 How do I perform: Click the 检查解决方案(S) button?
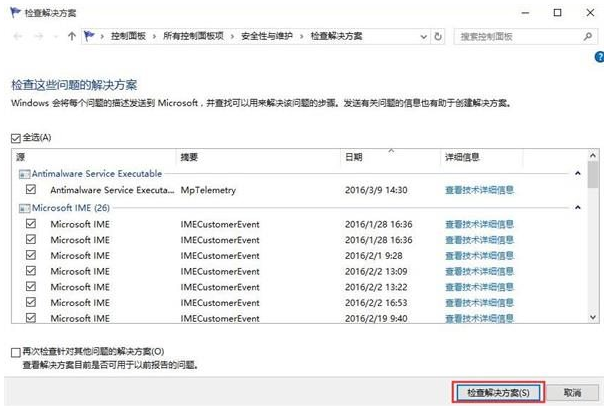(x=498, y=393)
